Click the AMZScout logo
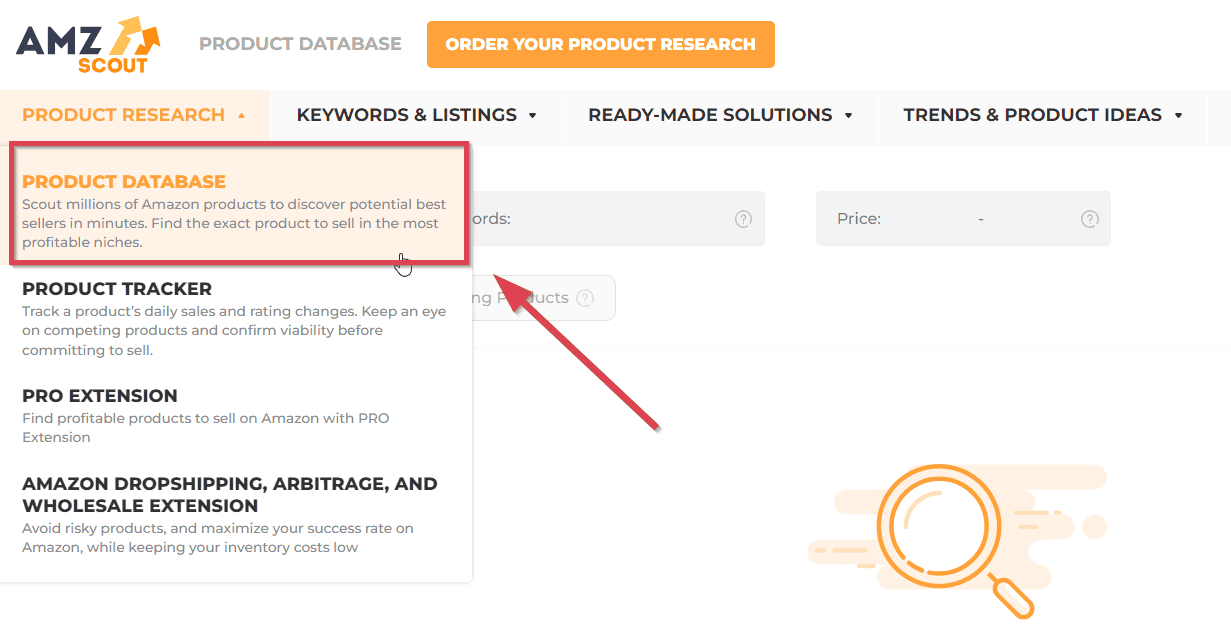The width and height of the screenshot is (1231, 643). [88, 45]
